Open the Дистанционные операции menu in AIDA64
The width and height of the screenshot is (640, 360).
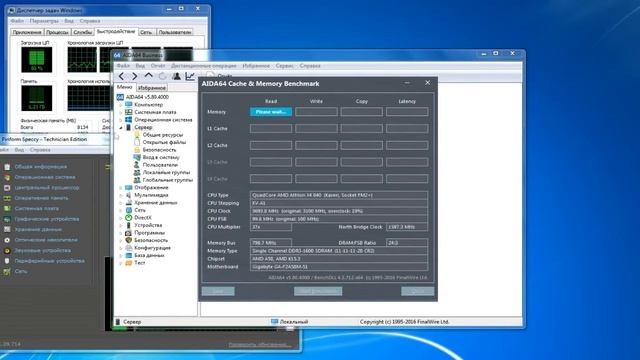(x=204, y=66)
